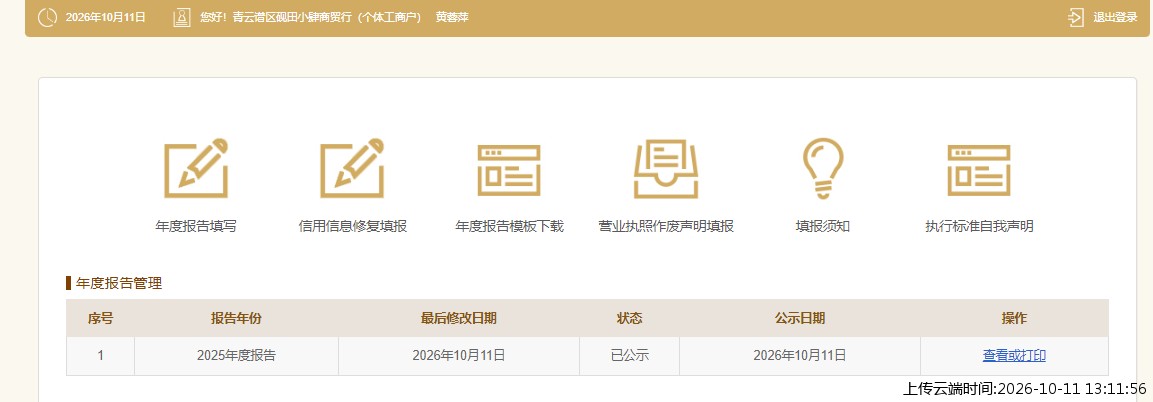
Task: Click the 信用信息修复填报 label
Action: pos(352,226)
